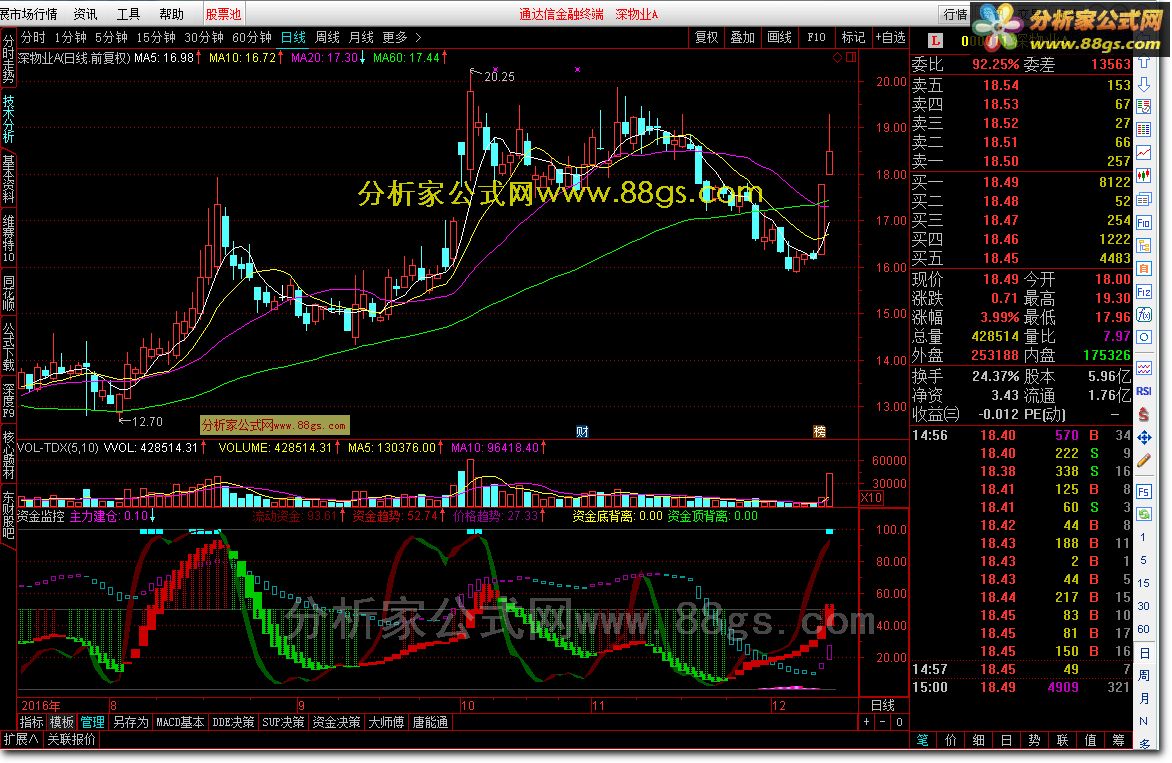
Task: Expand the 扩展∧ panel
Action: [x=21, y=740]
